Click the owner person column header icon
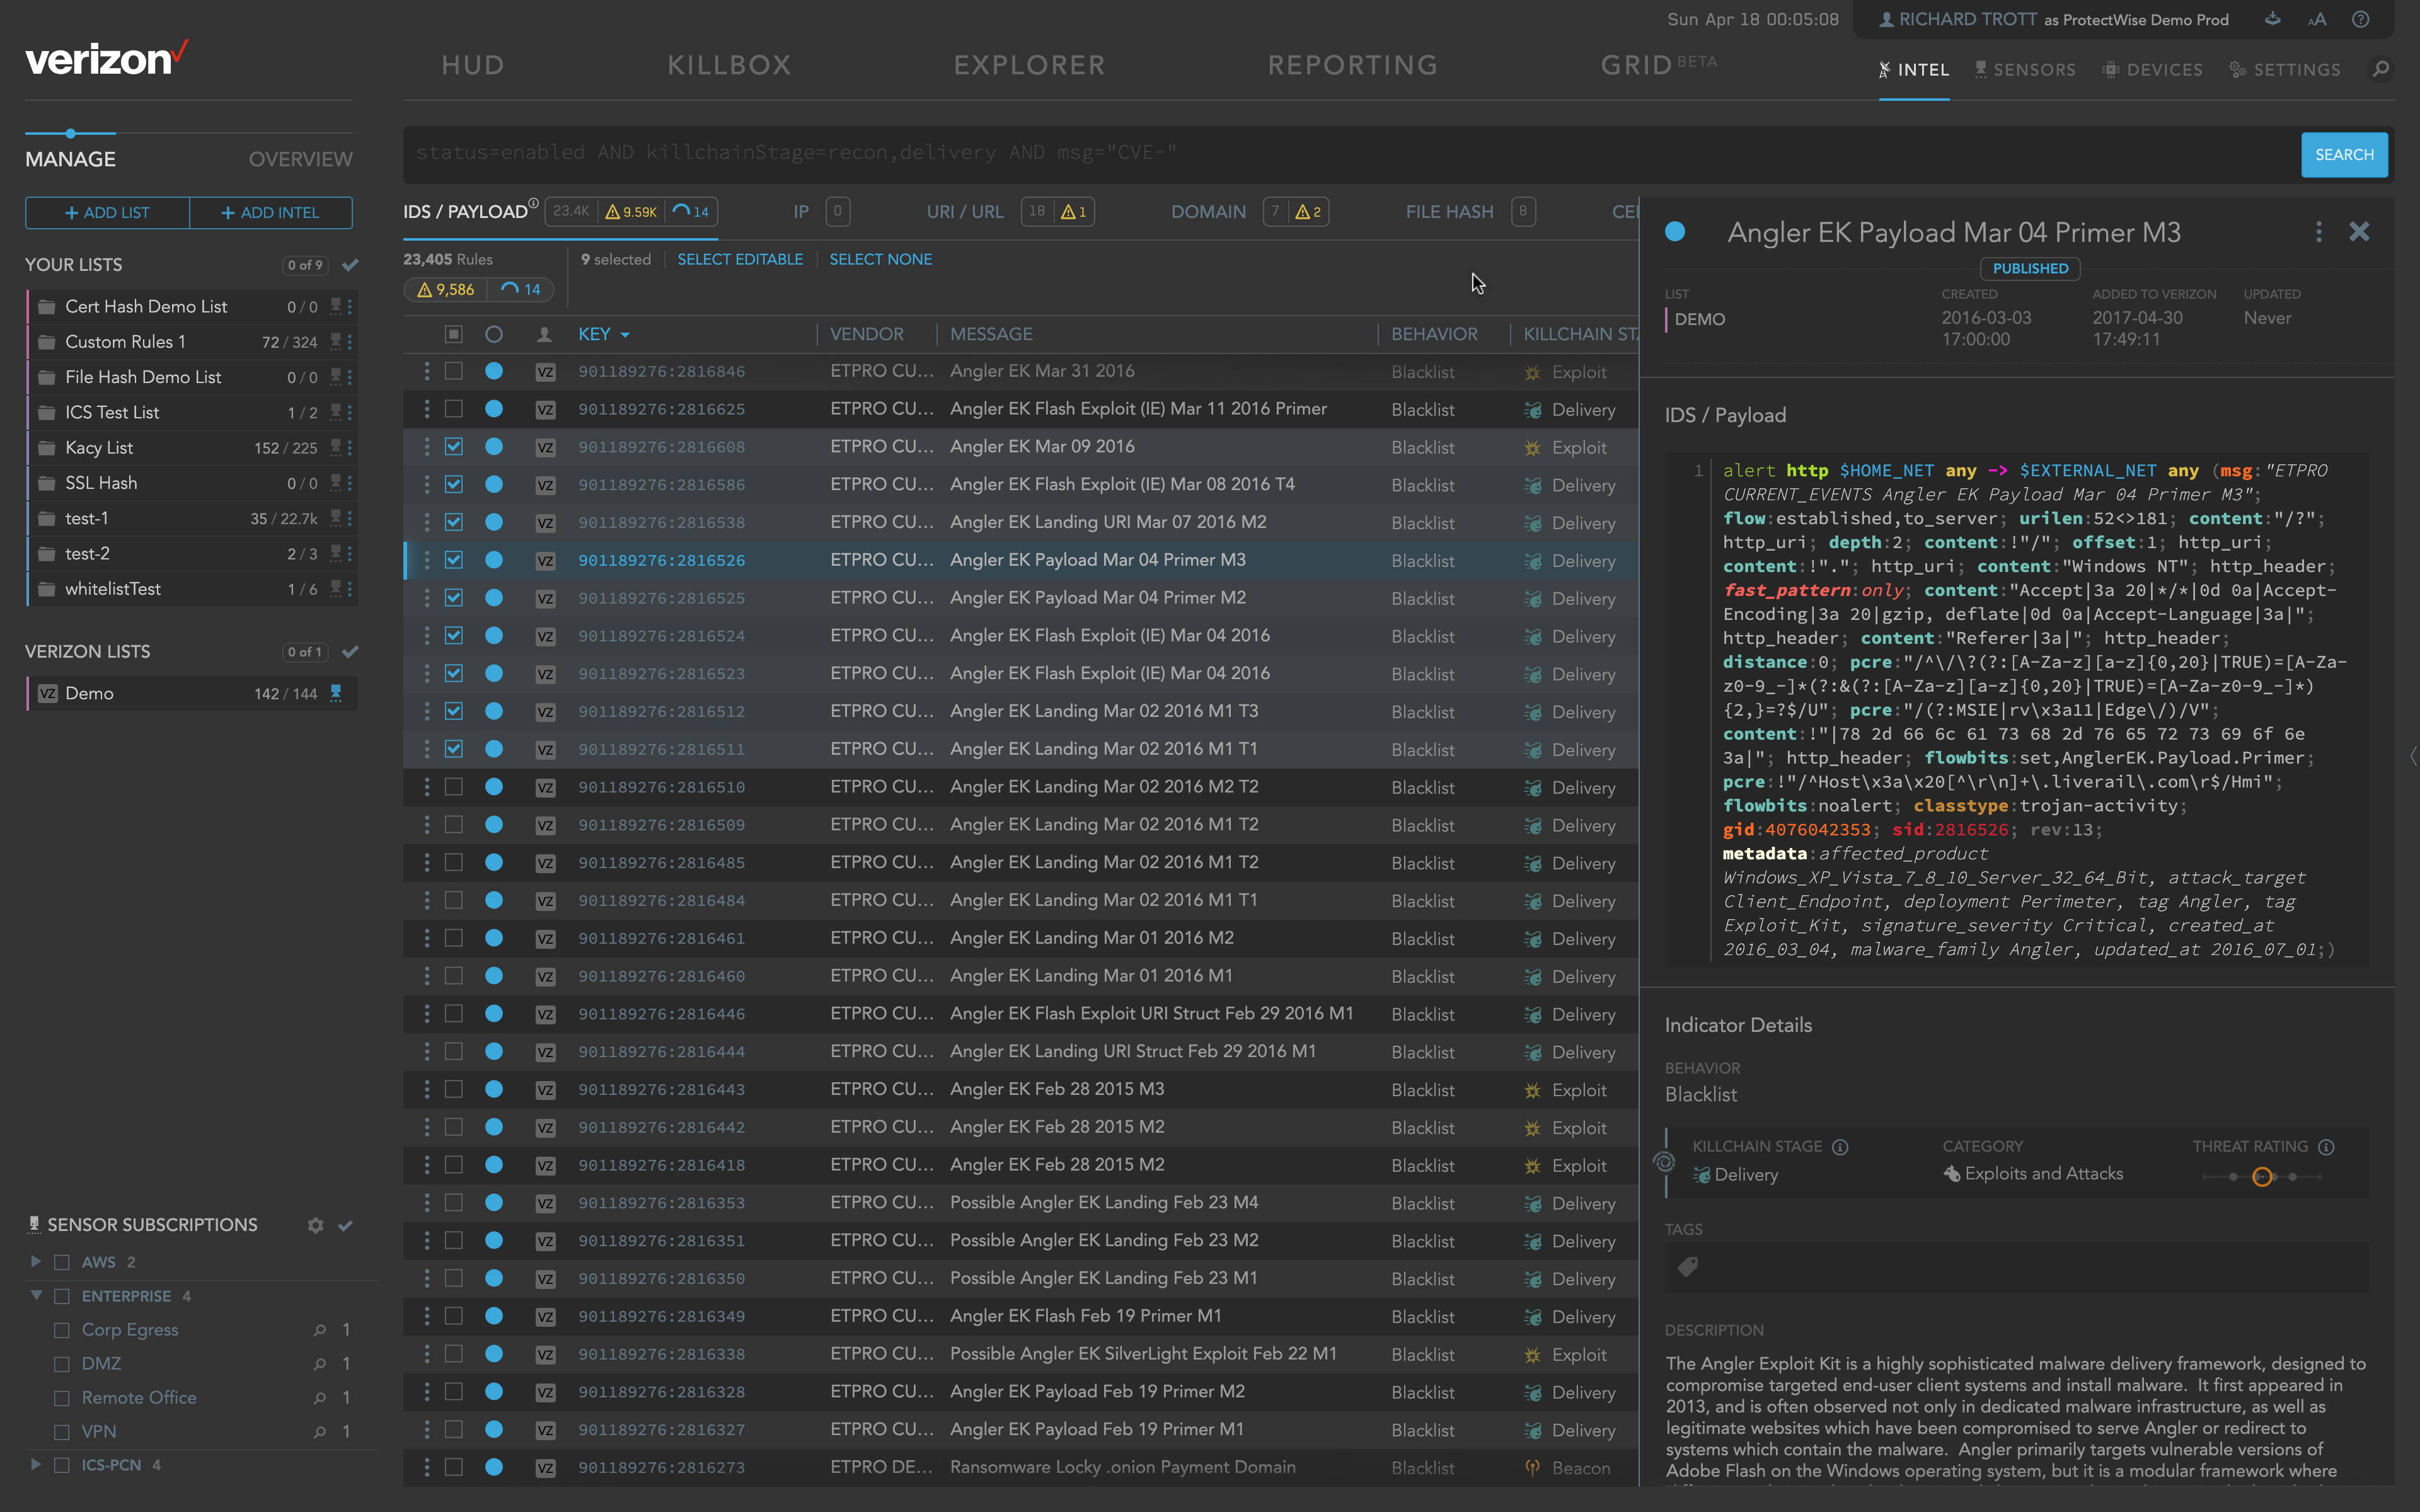The width and height of the screenshot is (2420, 1512). pyautogui.click(x=544, y=334)
